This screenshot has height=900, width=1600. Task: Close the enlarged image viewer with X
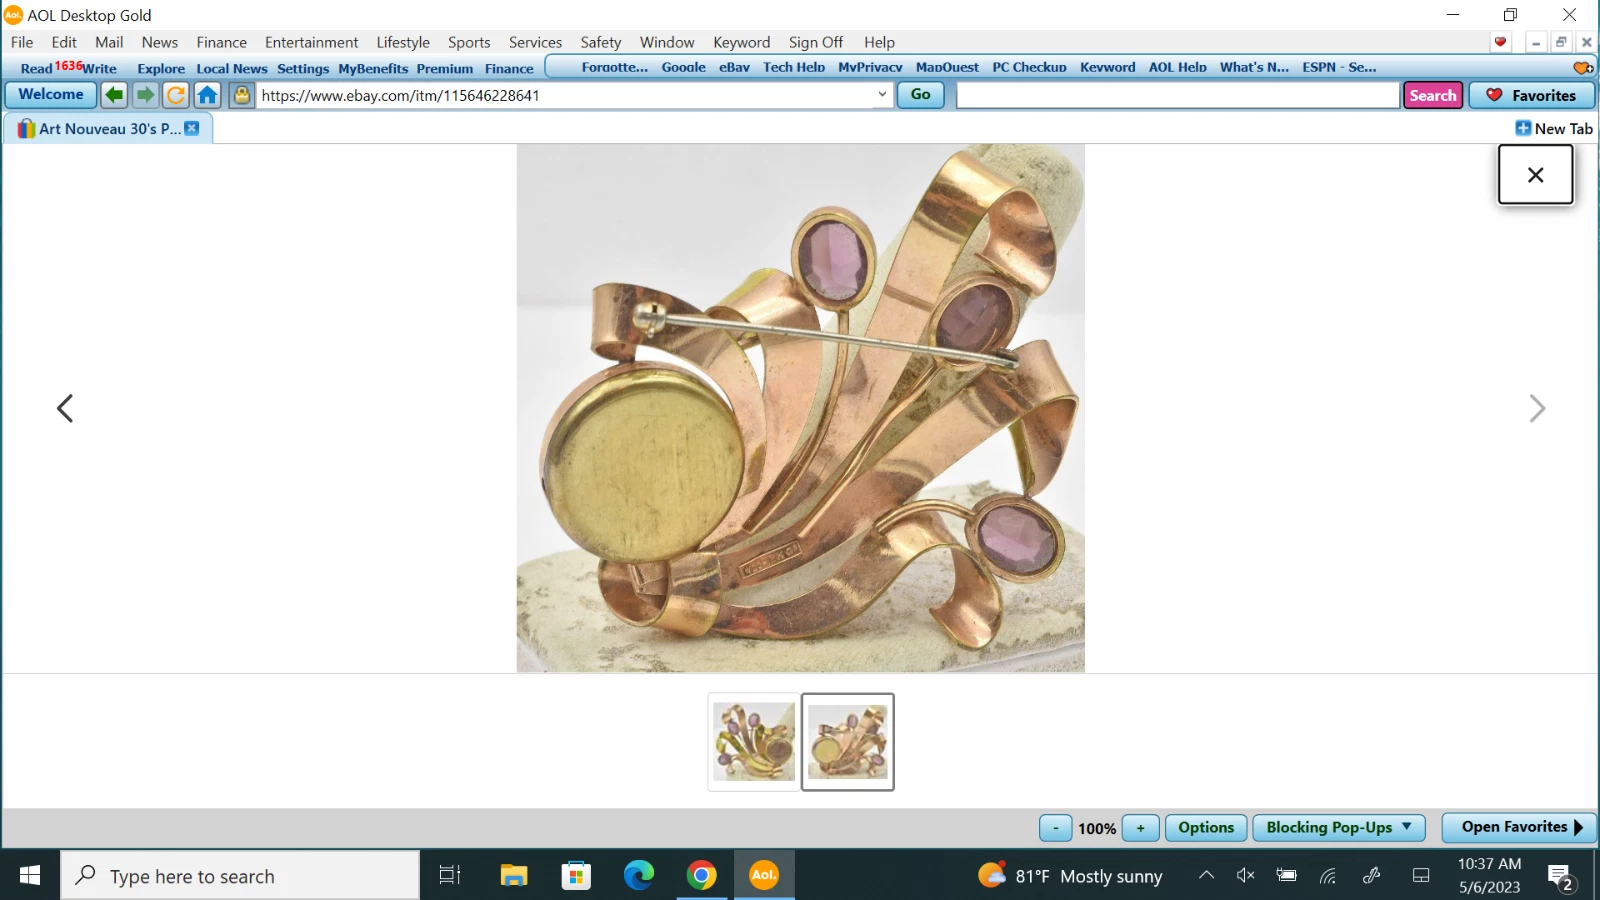1536,175
